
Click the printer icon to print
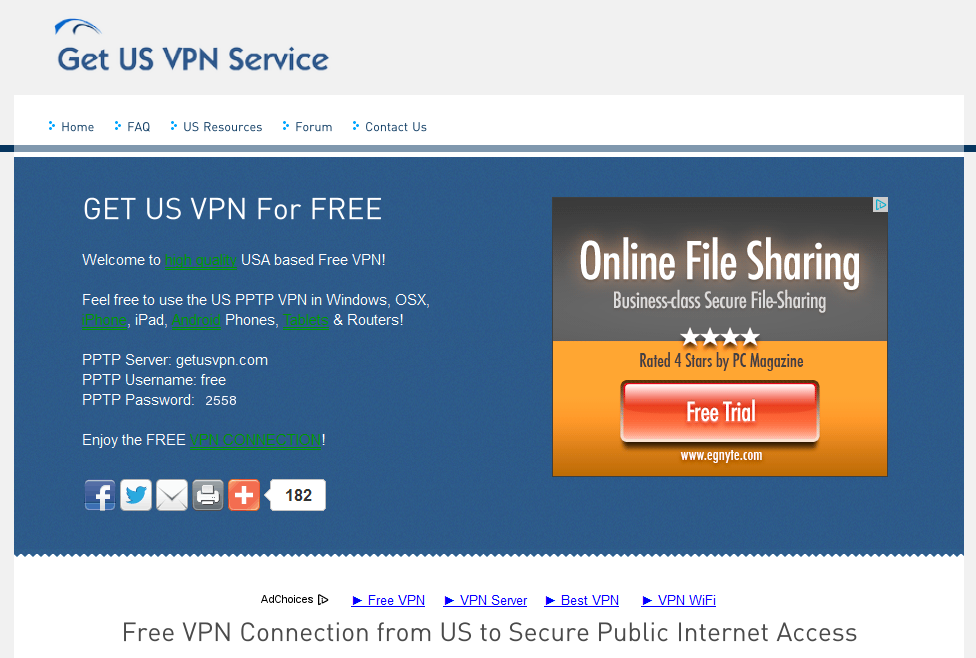point(208,496)
